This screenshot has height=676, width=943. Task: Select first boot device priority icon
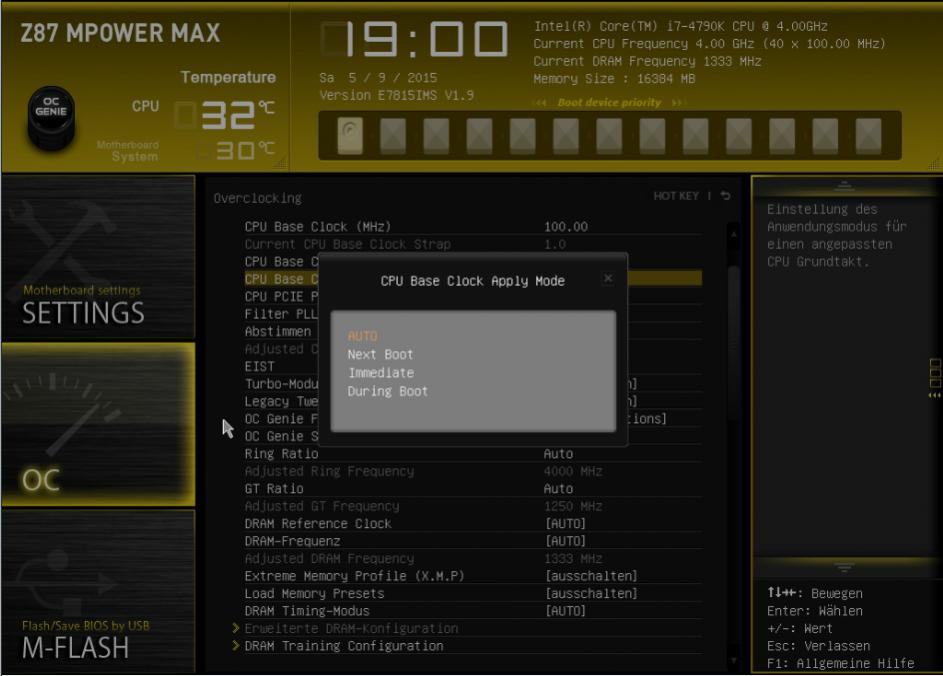coord(350,135)
